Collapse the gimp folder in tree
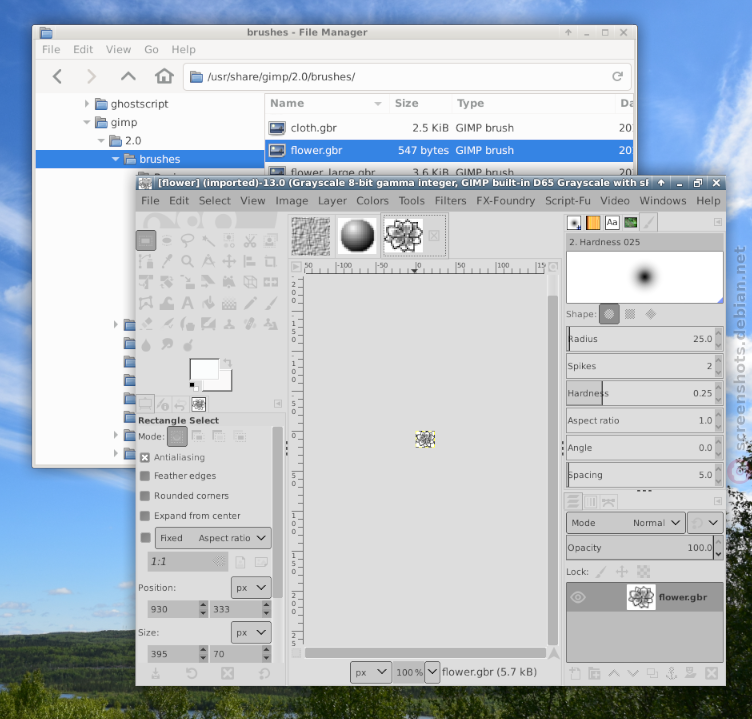This screenshot has width=752, height=719. click(x=87, y=122)
